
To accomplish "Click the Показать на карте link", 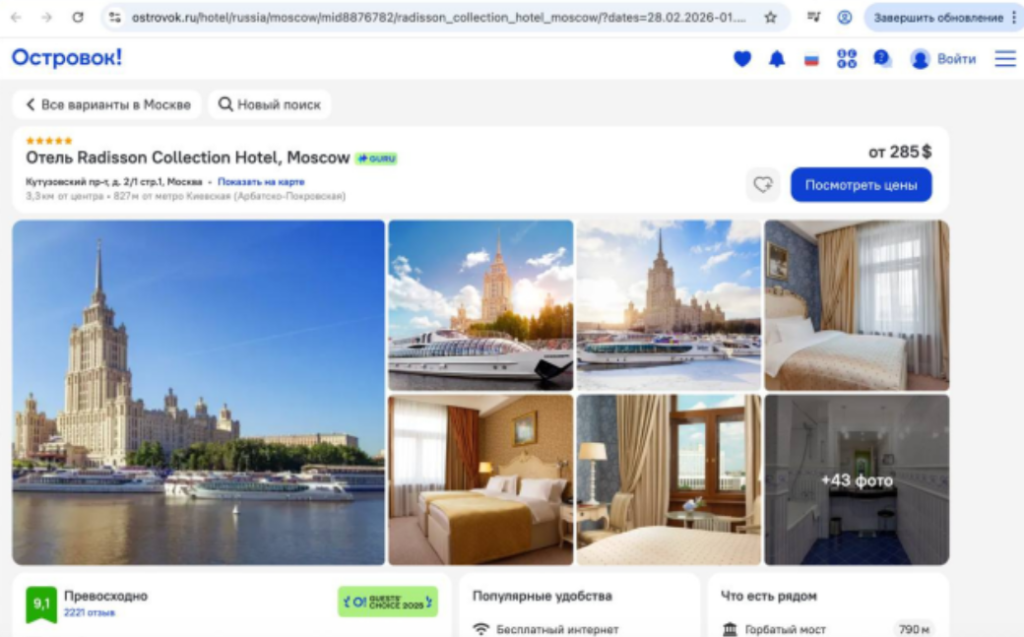I will coord(261,182).
